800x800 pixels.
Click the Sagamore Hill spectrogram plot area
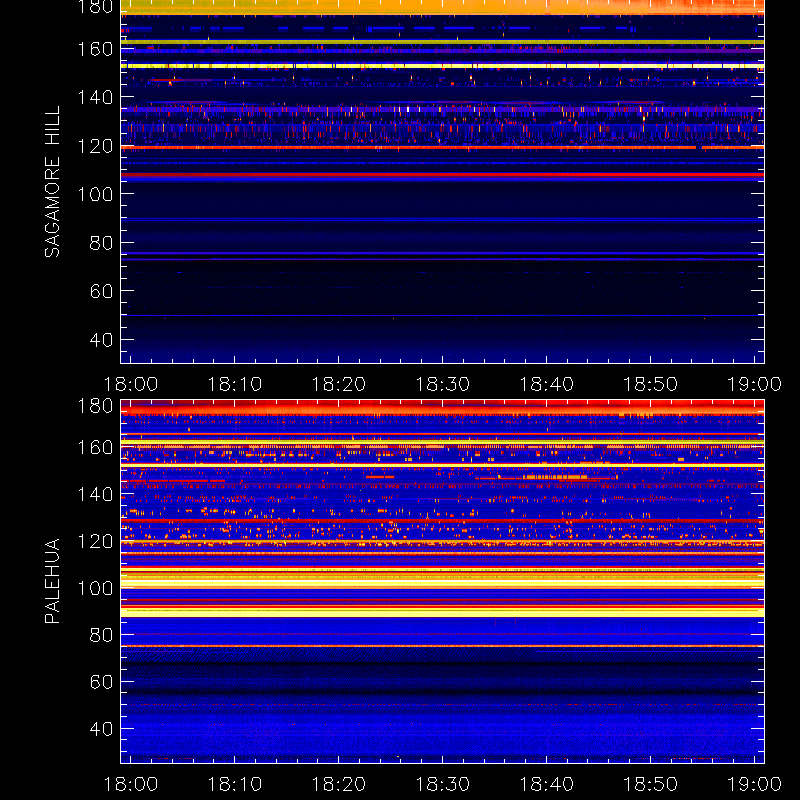pyautogui.click(x=442, y=182)
